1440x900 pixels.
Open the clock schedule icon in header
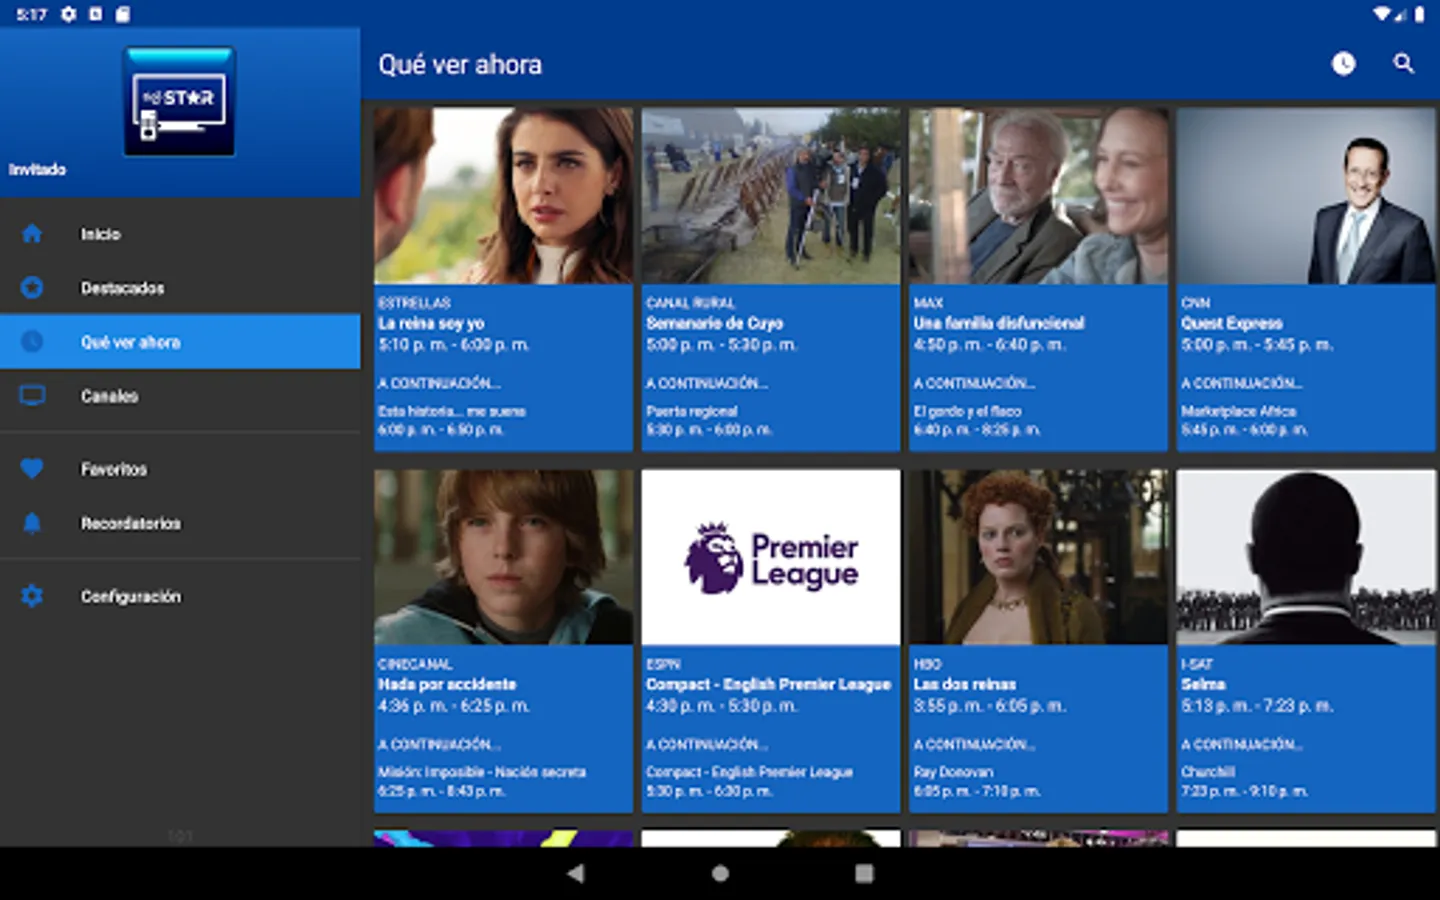click(x=1343, y=64)
